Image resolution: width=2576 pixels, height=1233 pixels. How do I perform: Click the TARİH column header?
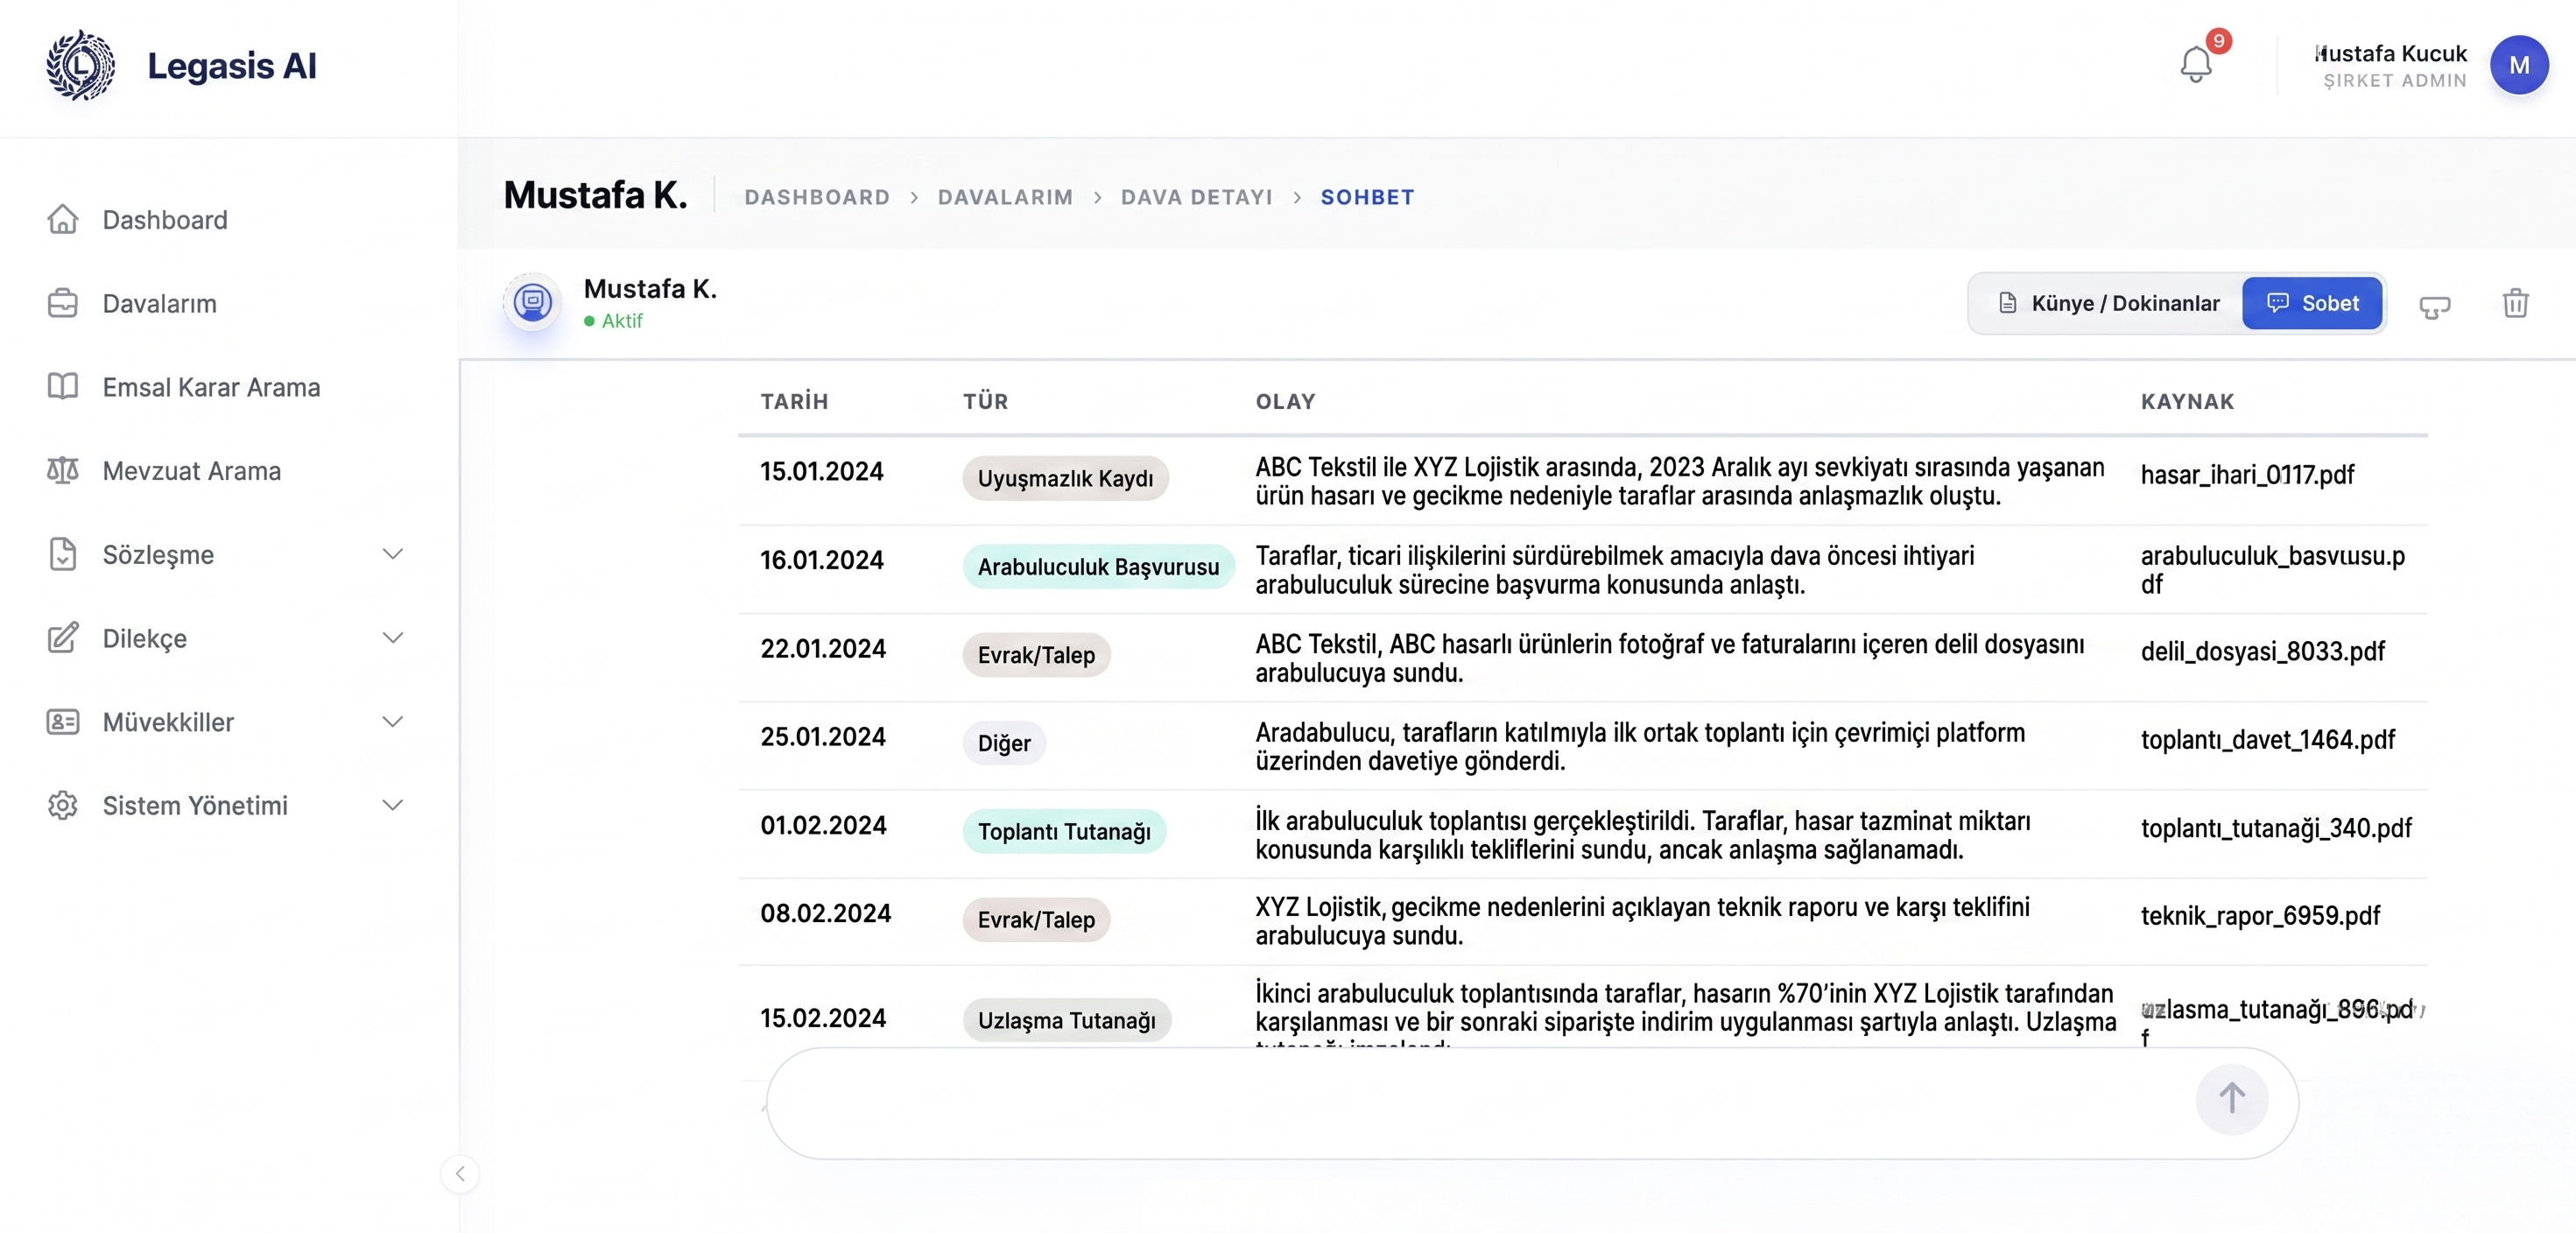794,402
